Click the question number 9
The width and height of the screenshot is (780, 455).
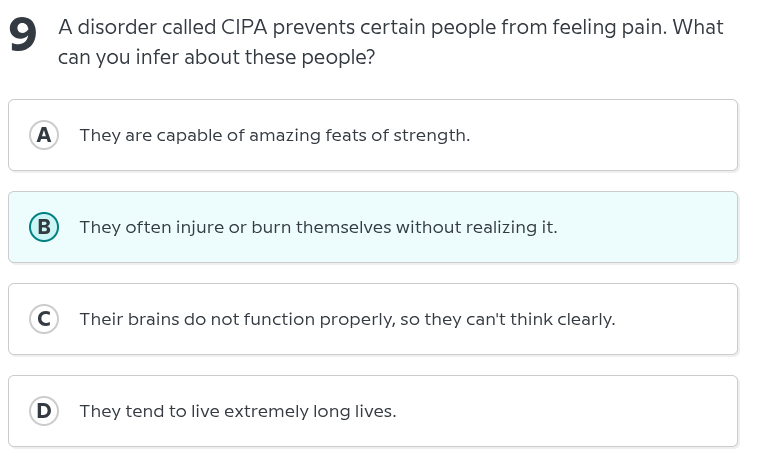coord(22,36)
